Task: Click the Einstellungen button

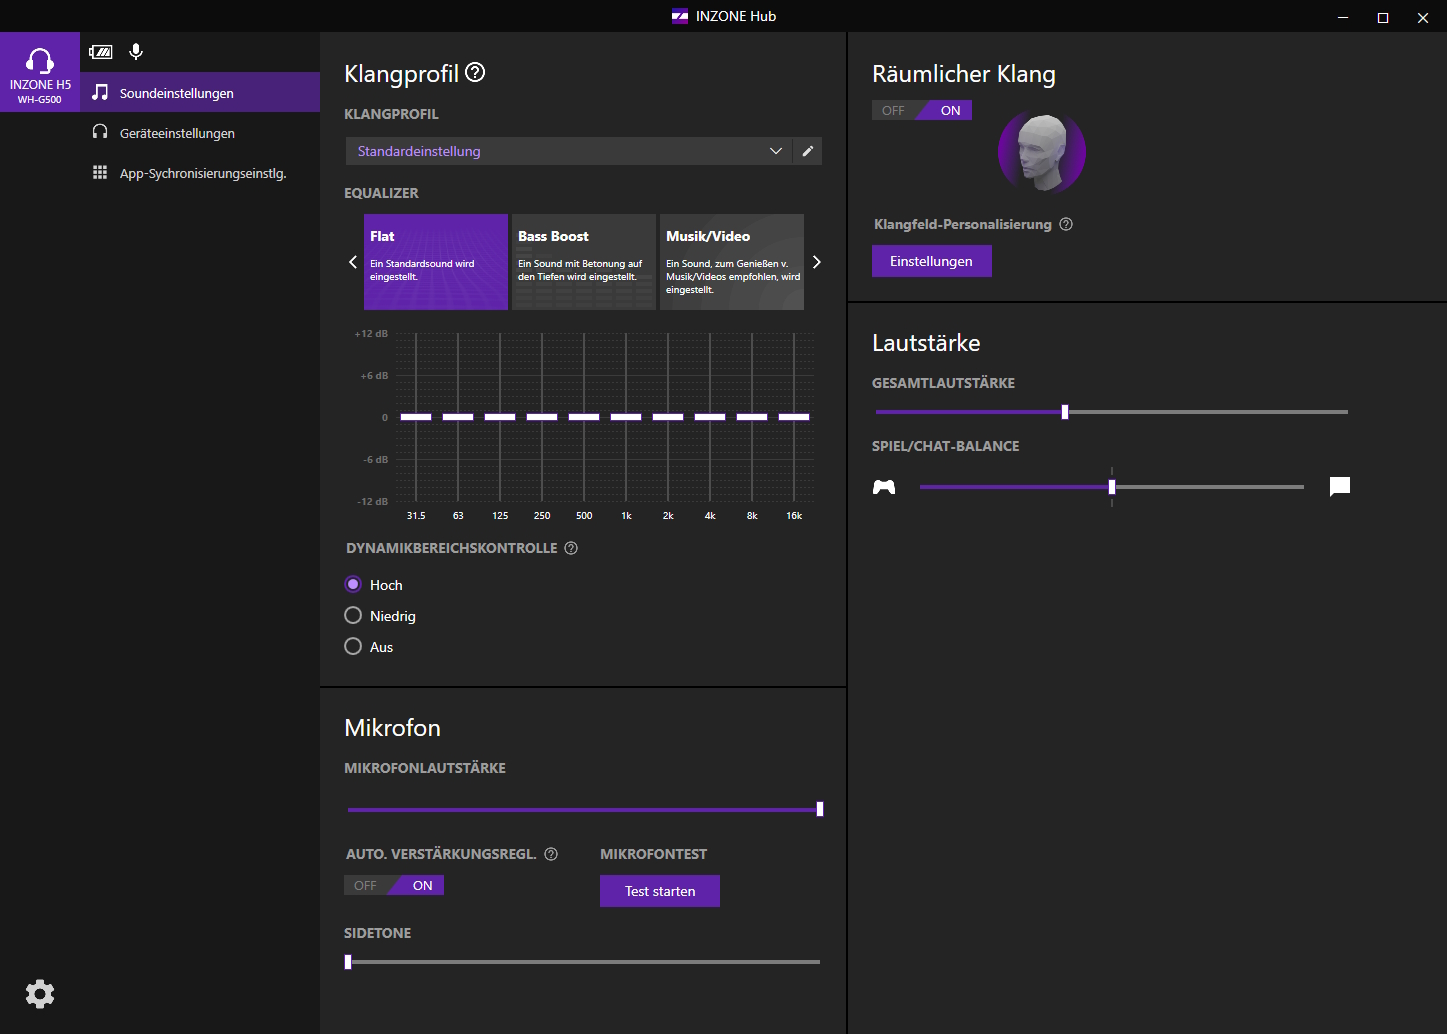Action: (x=931, y=261)
